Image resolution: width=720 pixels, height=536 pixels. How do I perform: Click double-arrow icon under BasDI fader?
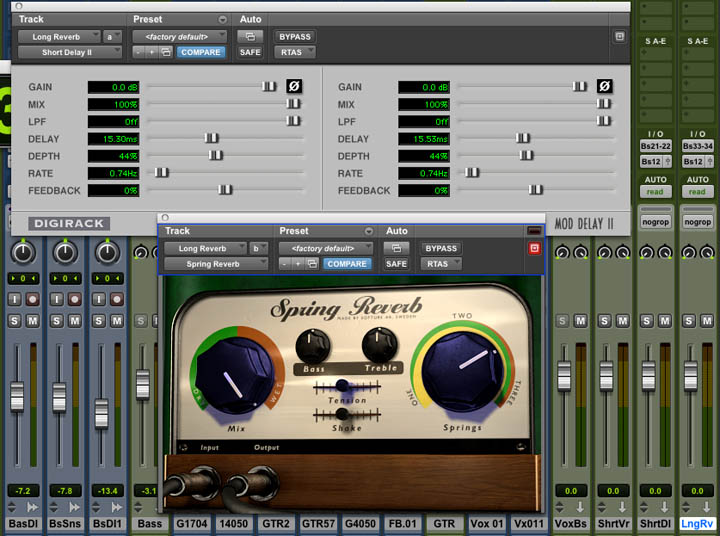[x=32, y=507]
